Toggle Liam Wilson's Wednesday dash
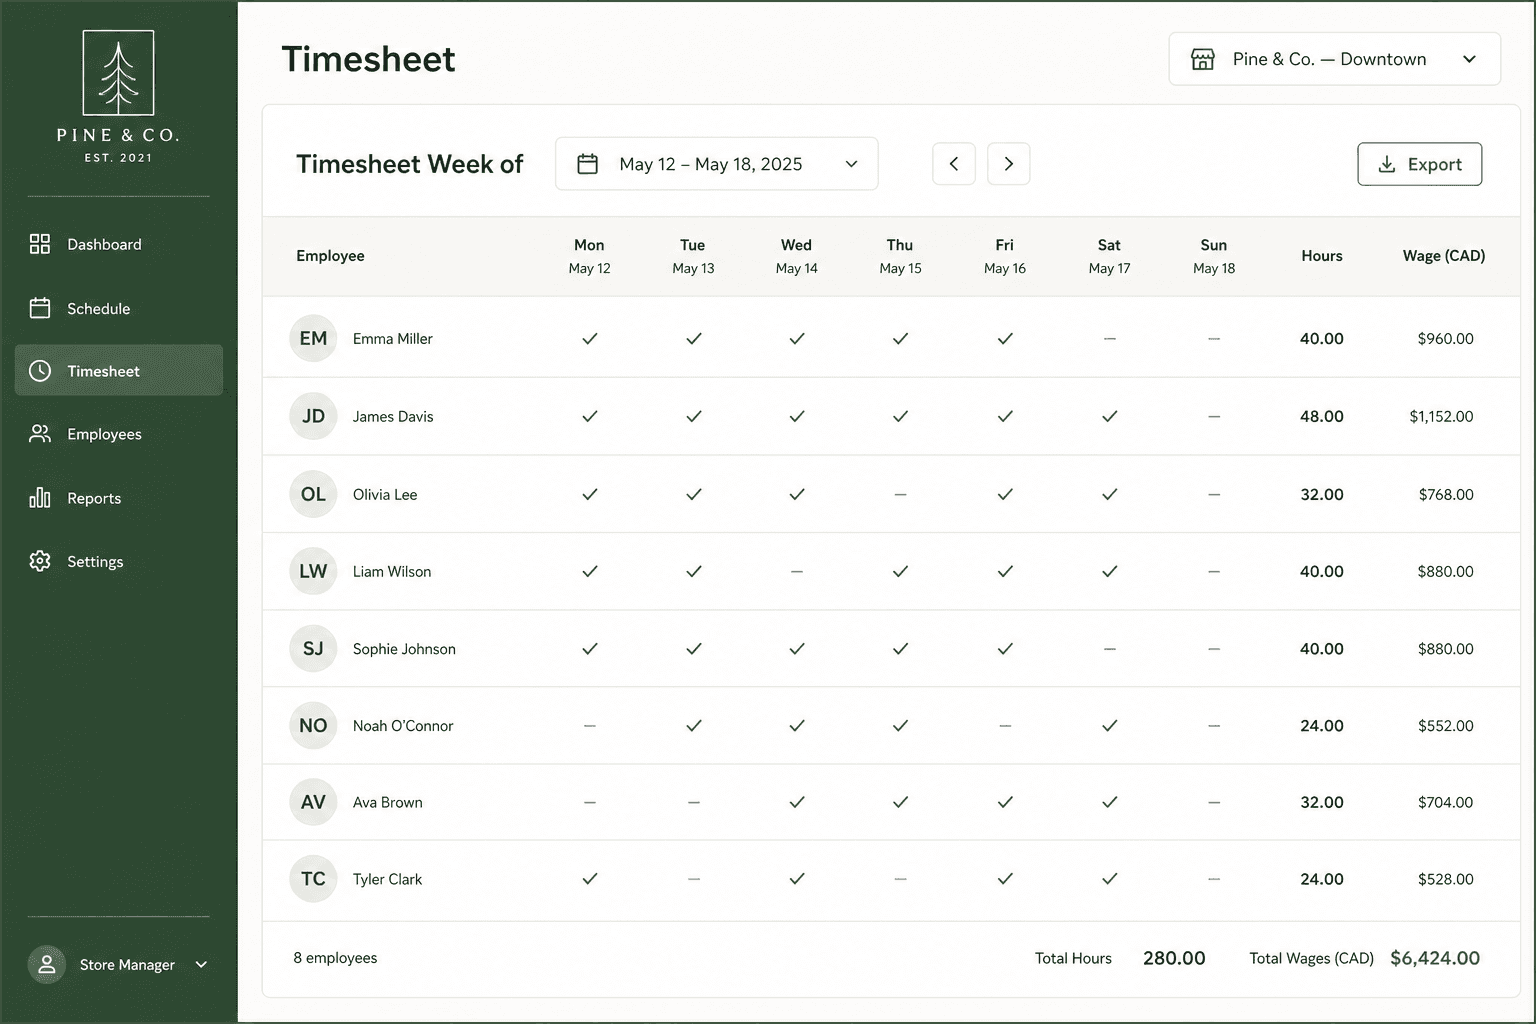This screenshot has width=1536, height=1024. [797, 572]
